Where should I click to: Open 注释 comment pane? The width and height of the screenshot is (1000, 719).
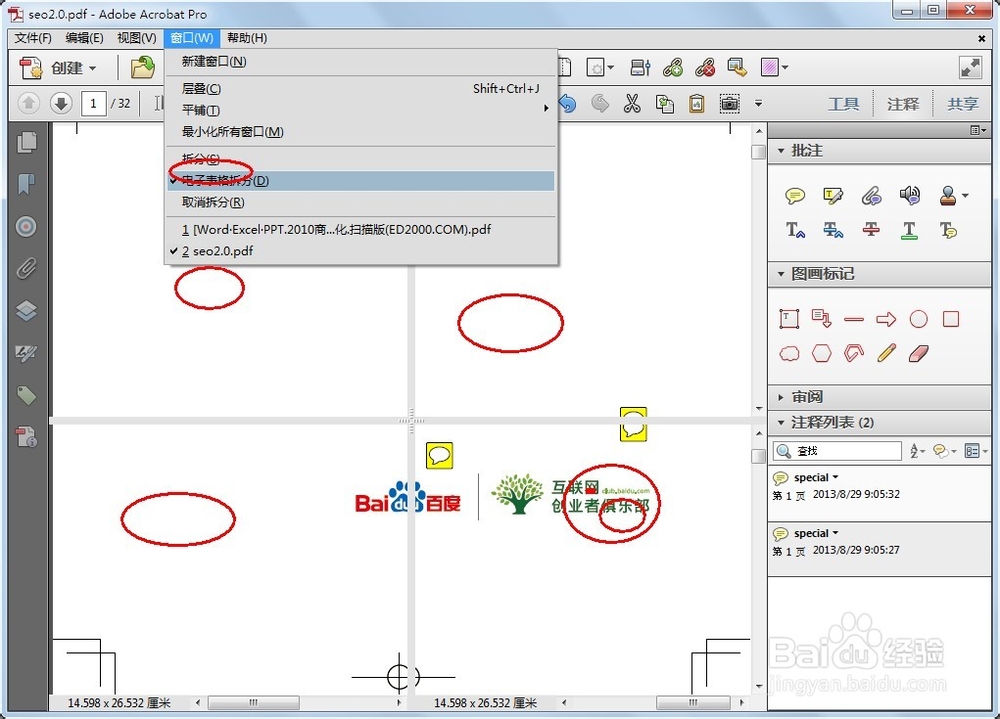(x=903, y=103)
